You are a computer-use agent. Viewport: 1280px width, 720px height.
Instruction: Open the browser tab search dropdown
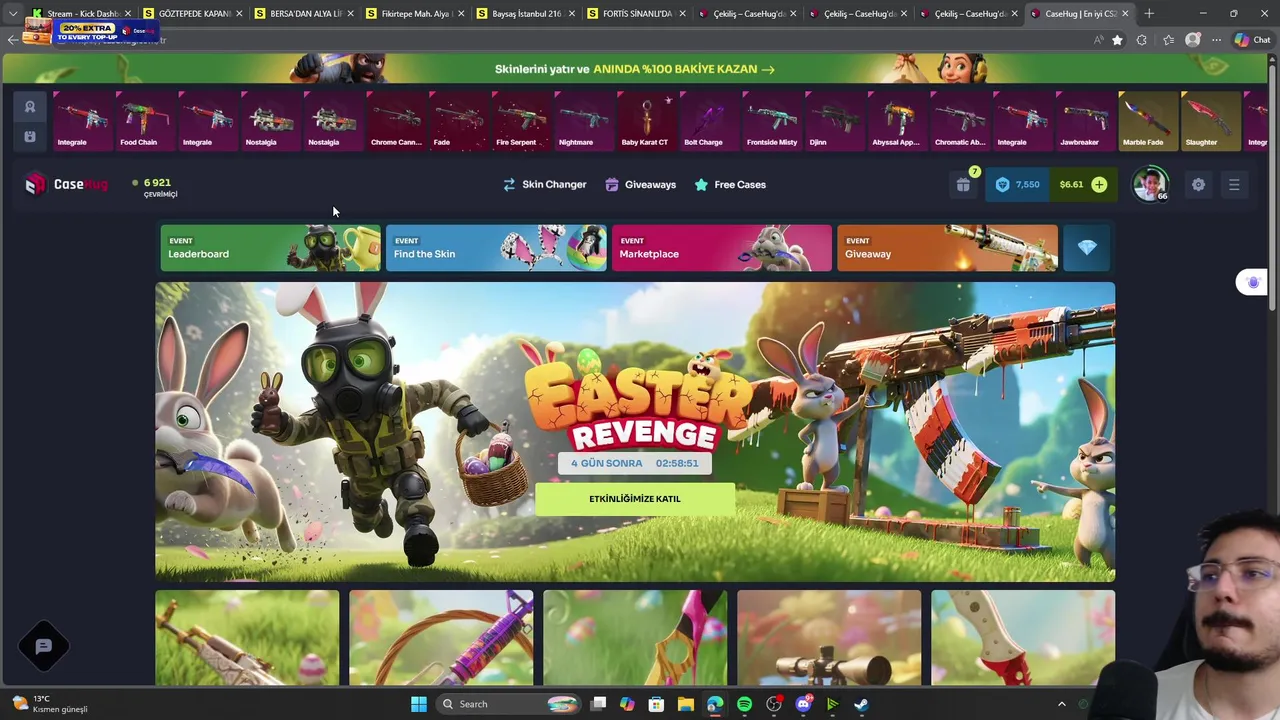(x=12, y=14)
